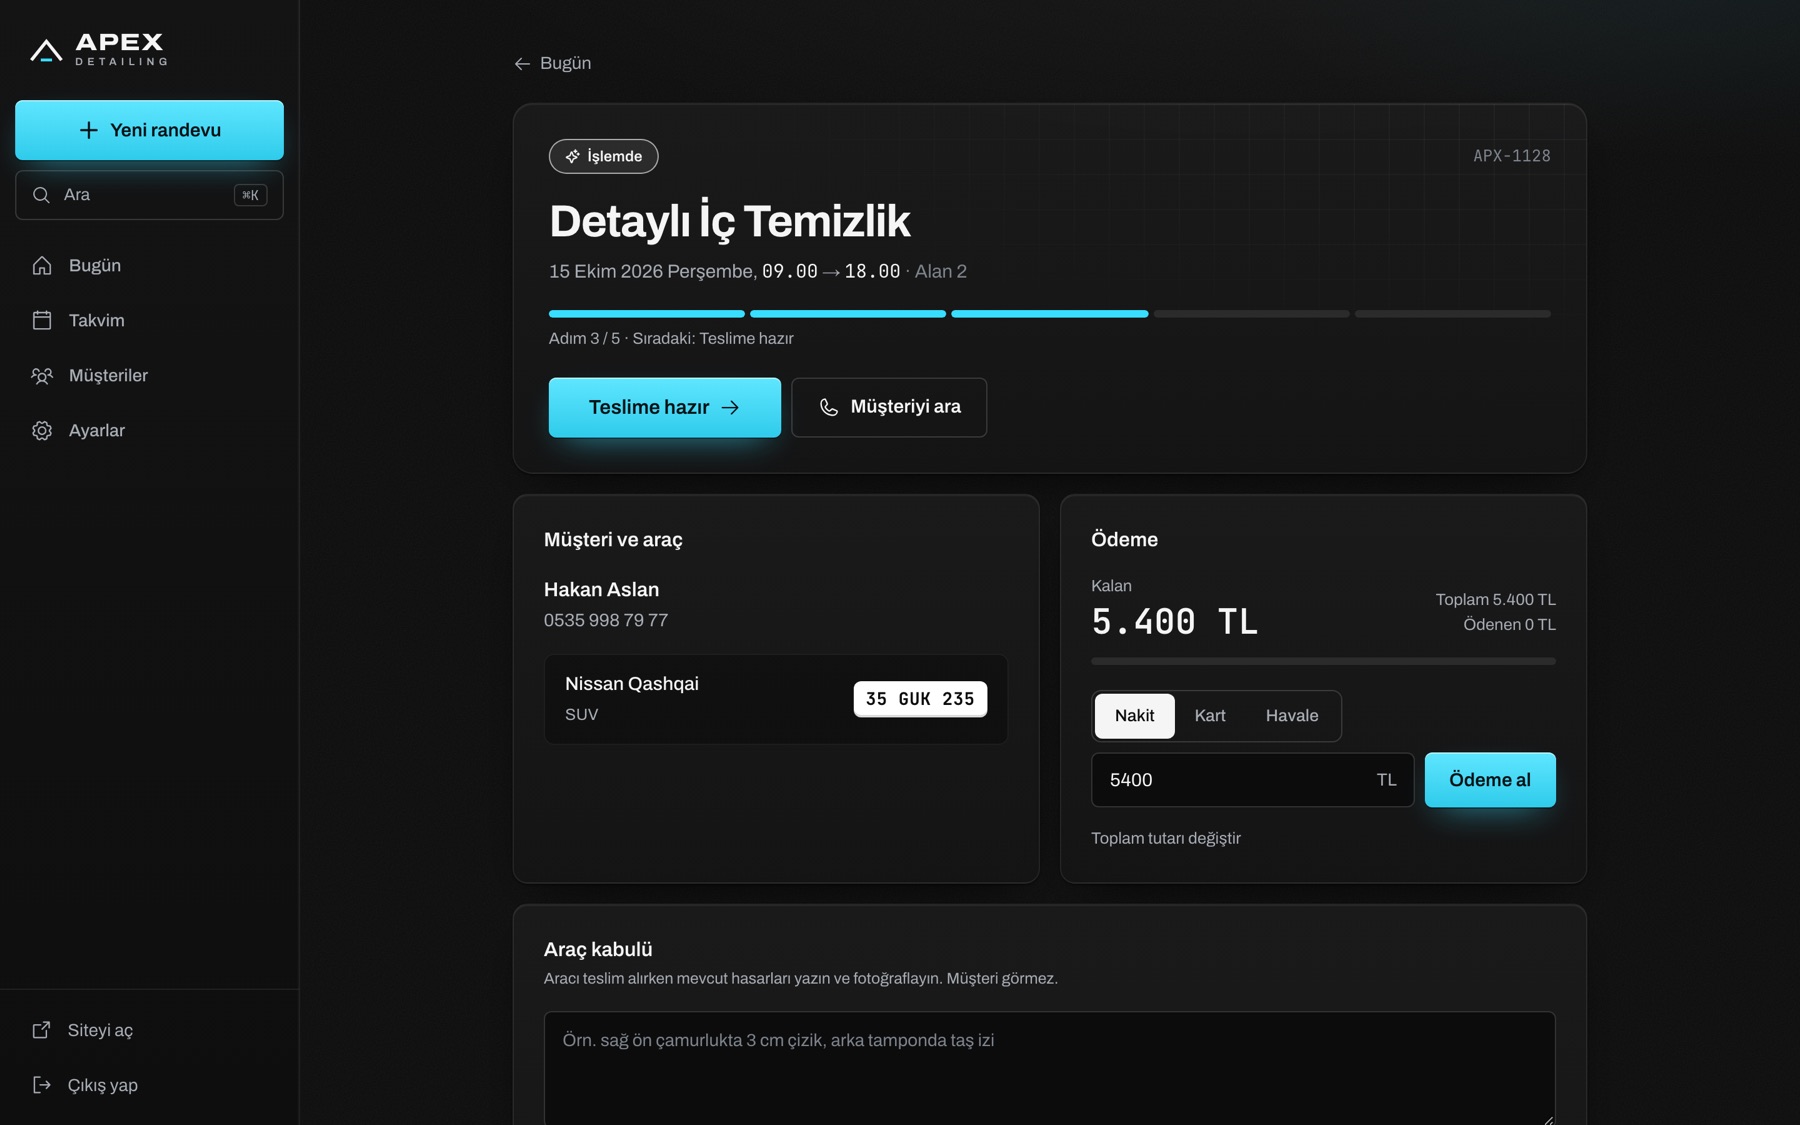Click Toplam tutarı değiştir link
This screenshot has width=1800, height=1125.
tap(1166, 838)
